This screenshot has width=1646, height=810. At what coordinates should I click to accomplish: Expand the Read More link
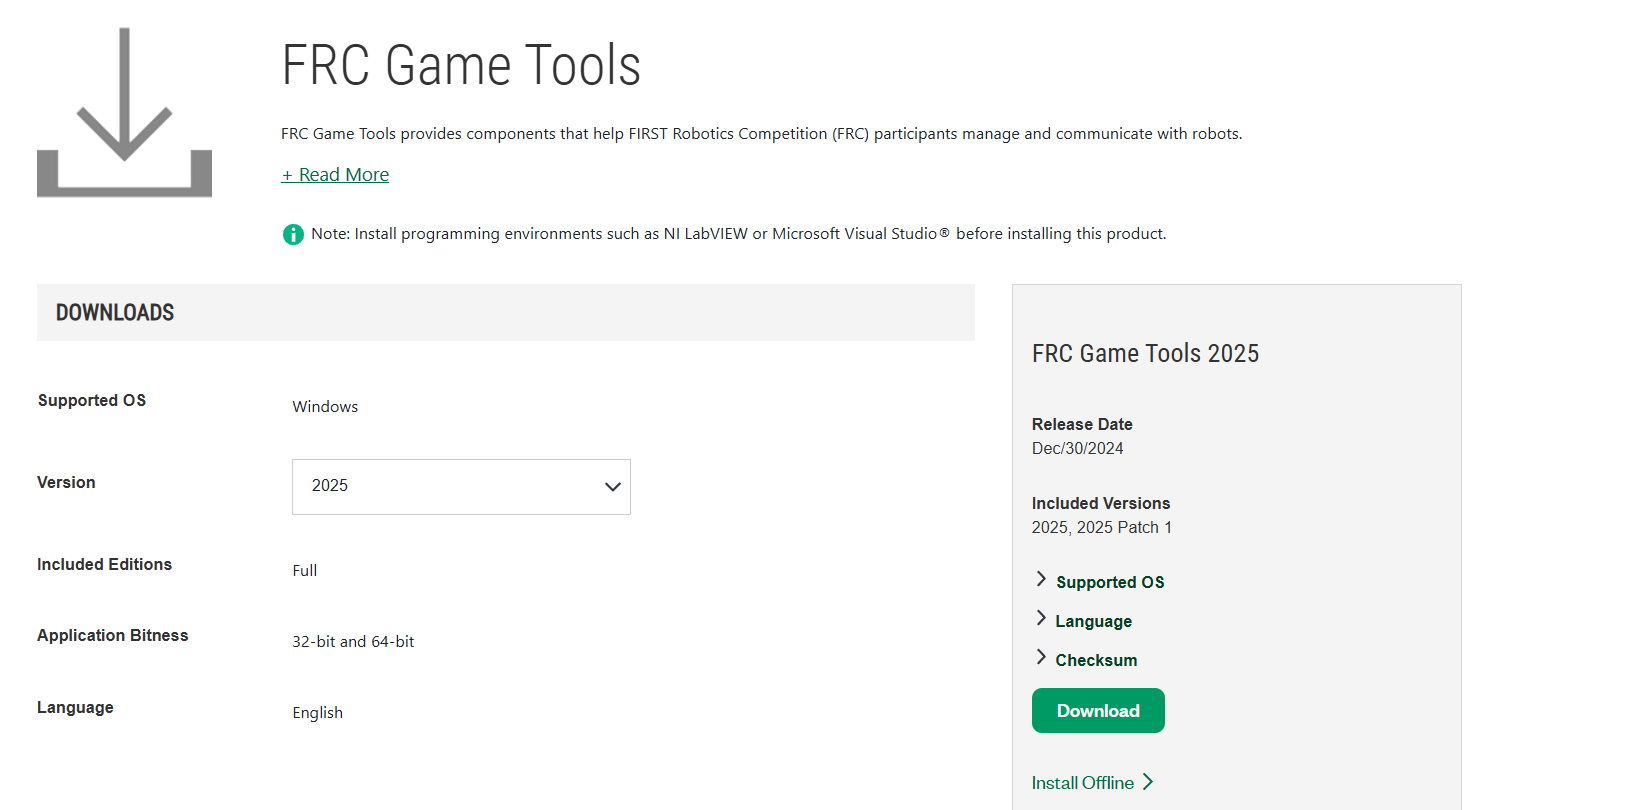(335, 175)
